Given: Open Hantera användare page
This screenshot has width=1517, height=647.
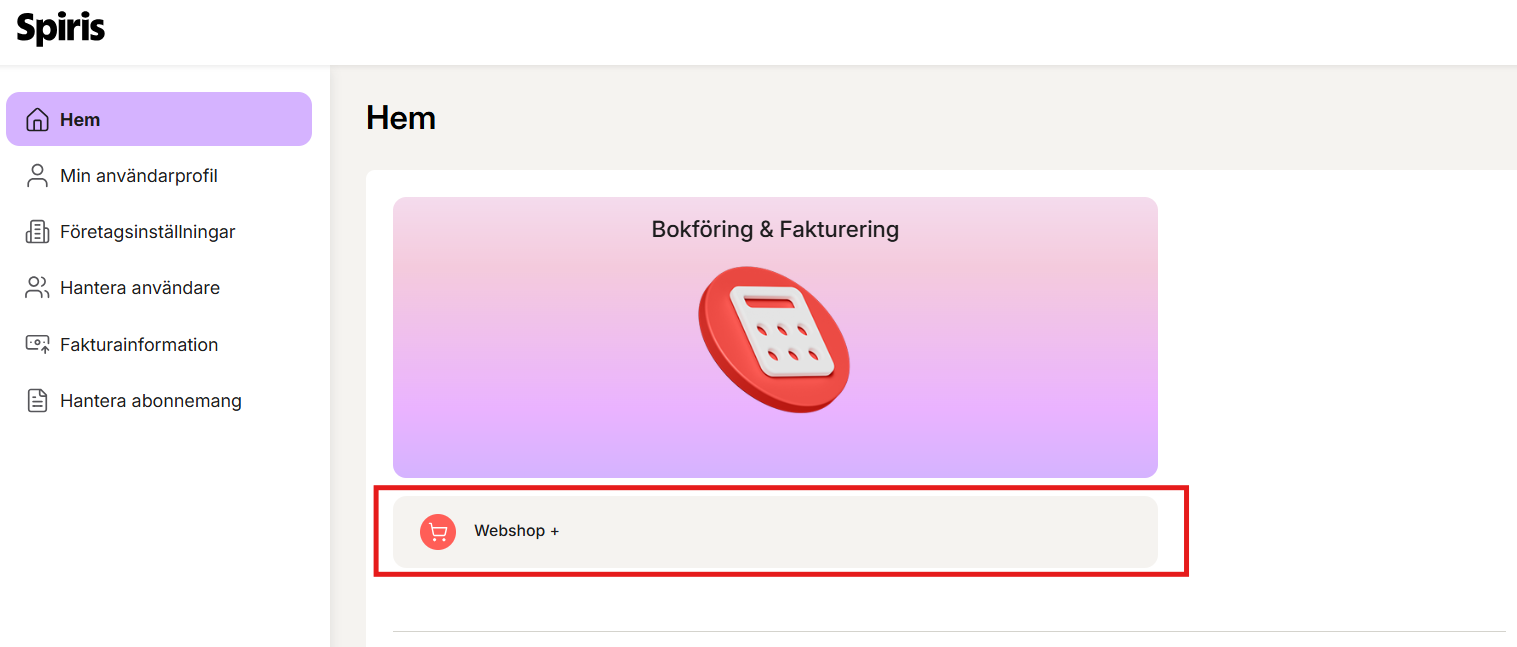Looking at the screenshot, I should (140, 288).
